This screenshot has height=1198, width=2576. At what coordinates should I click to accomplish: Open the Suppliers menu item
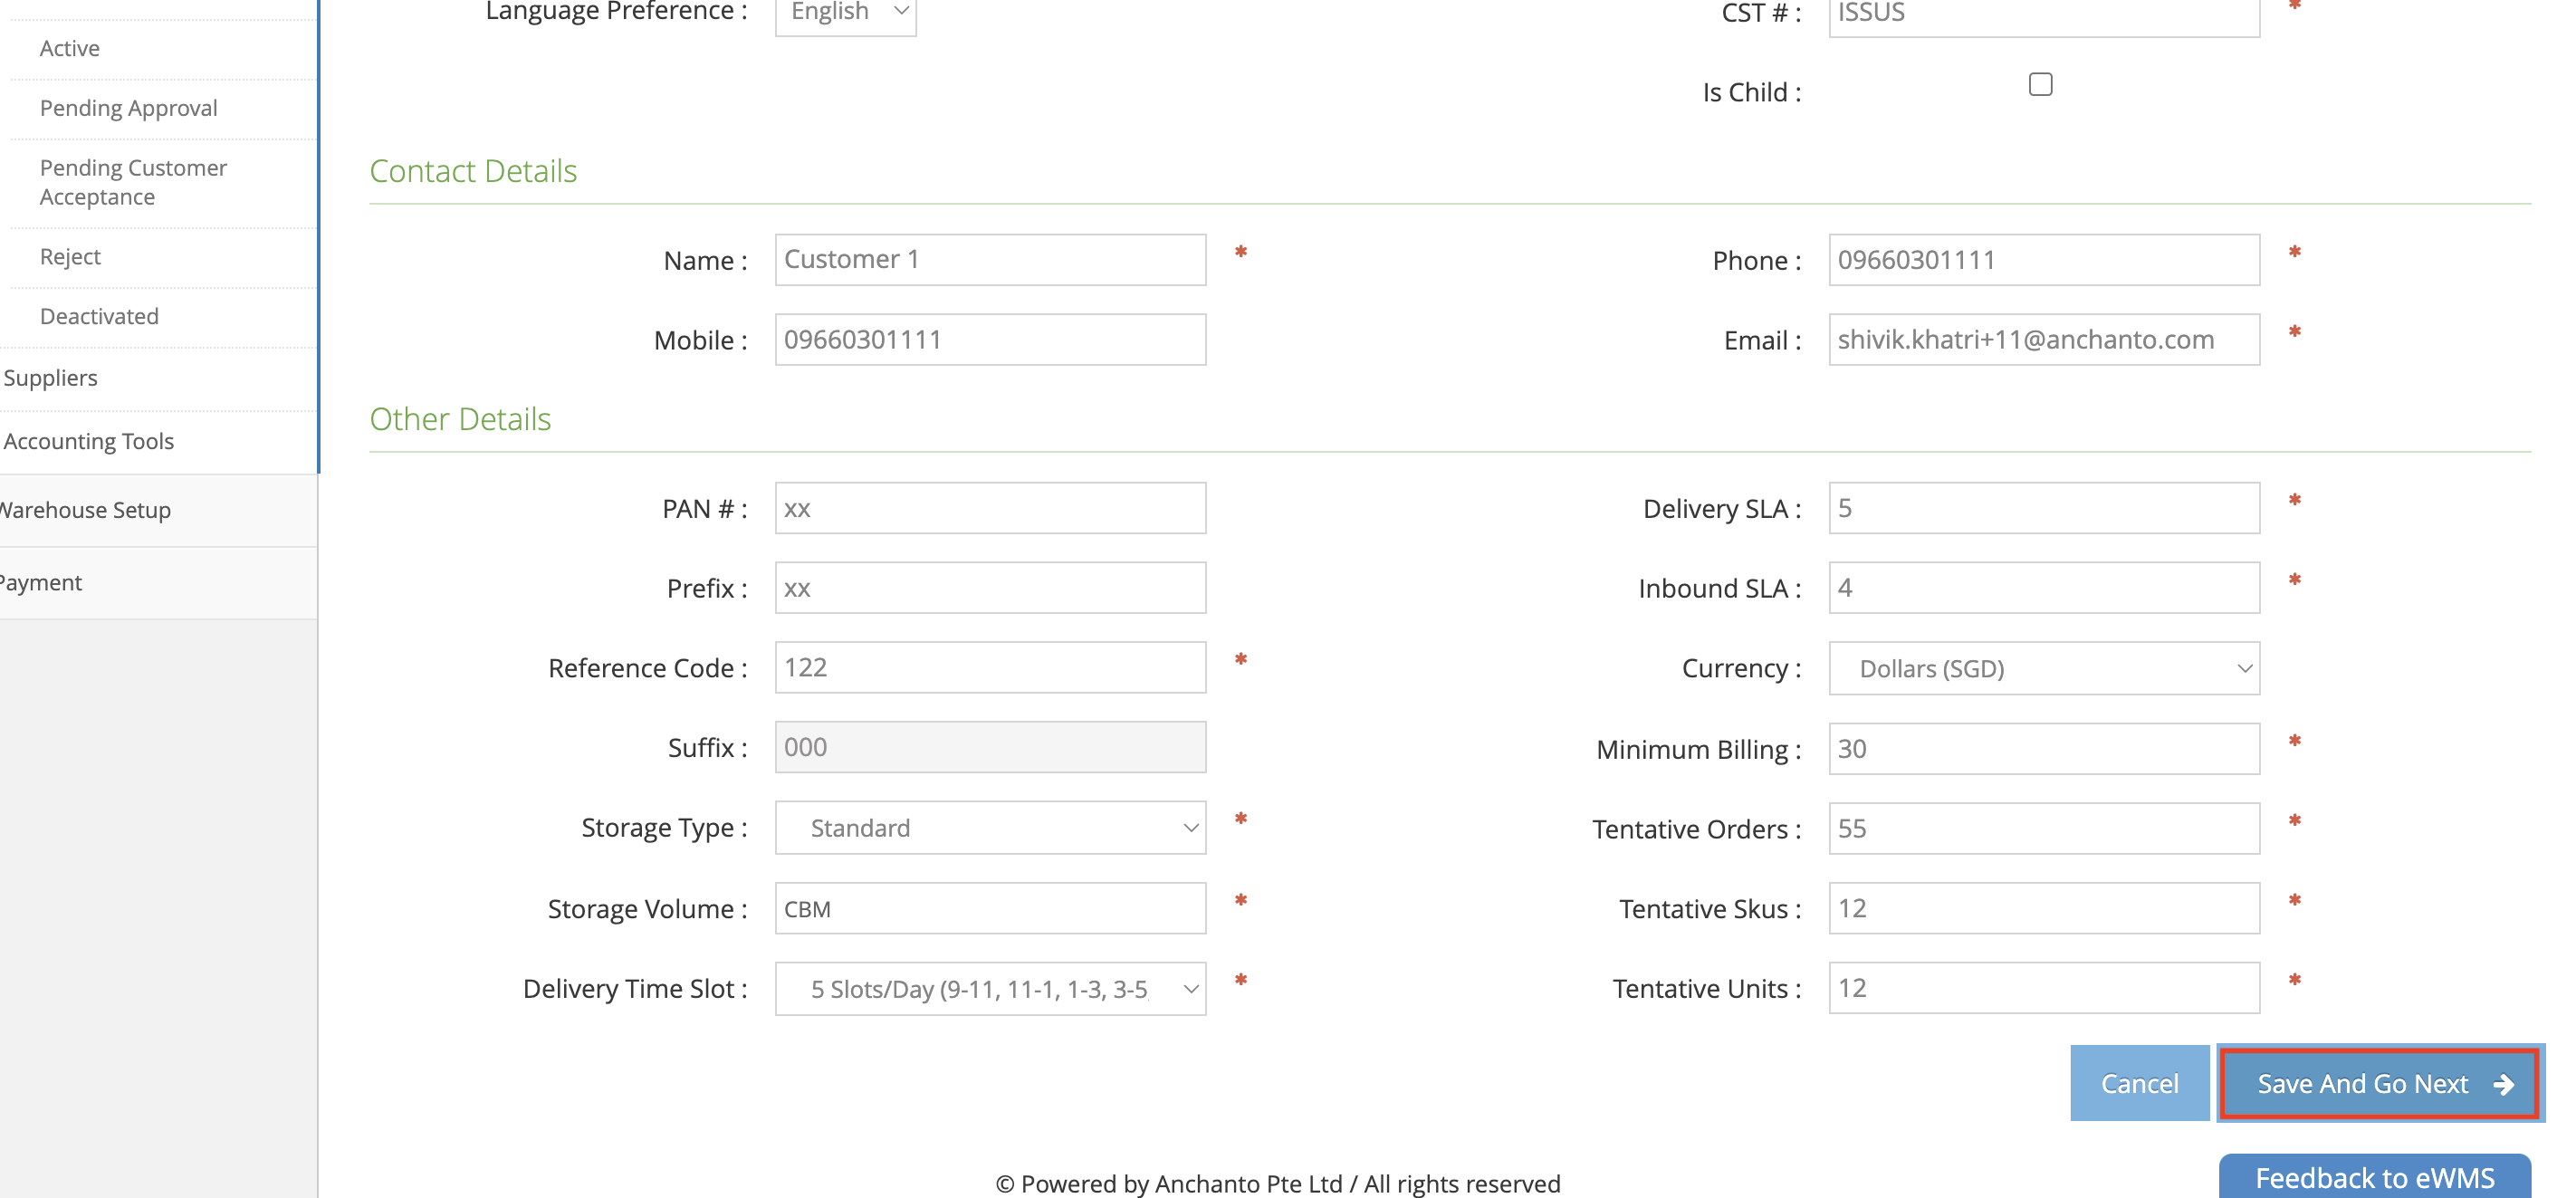51,378
